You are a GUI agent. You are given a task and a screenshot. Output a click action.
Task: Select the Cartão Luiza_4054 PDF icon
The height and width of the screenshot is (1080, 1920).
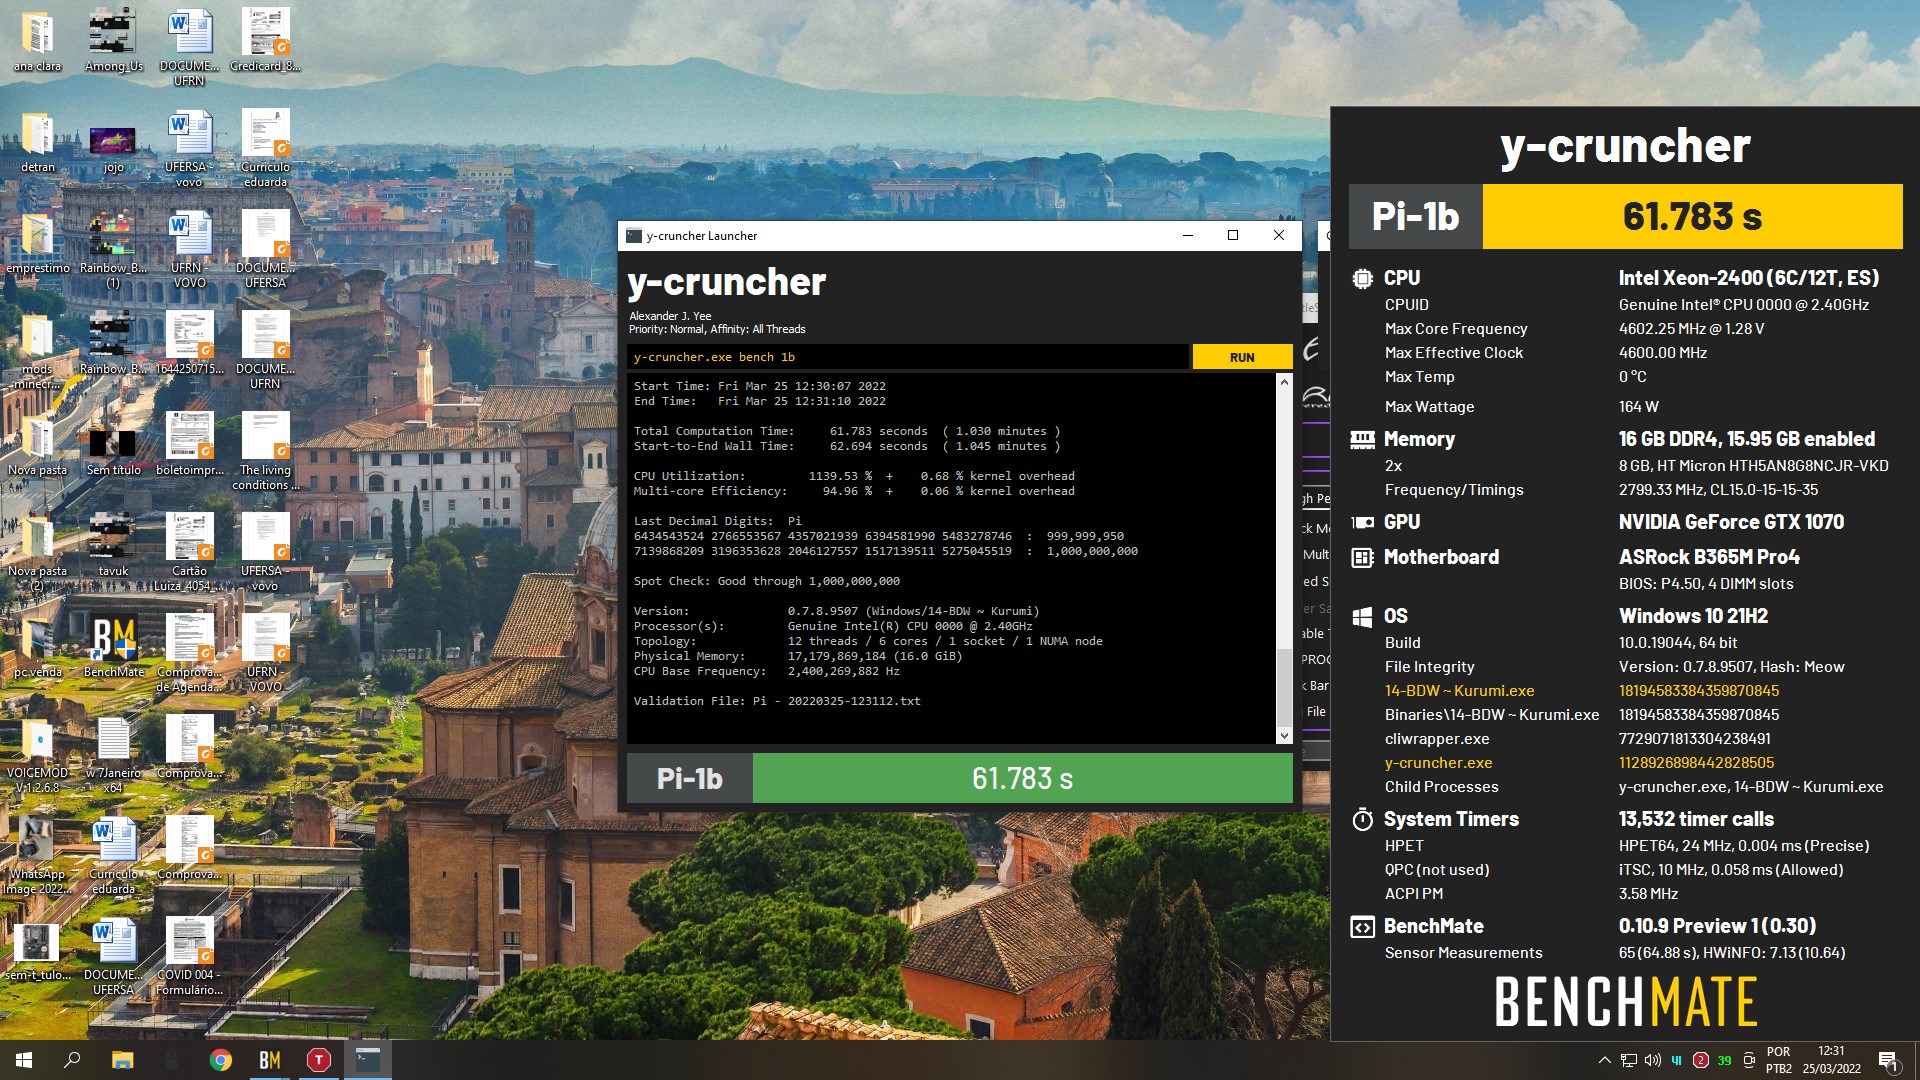(x=189, y=554)
